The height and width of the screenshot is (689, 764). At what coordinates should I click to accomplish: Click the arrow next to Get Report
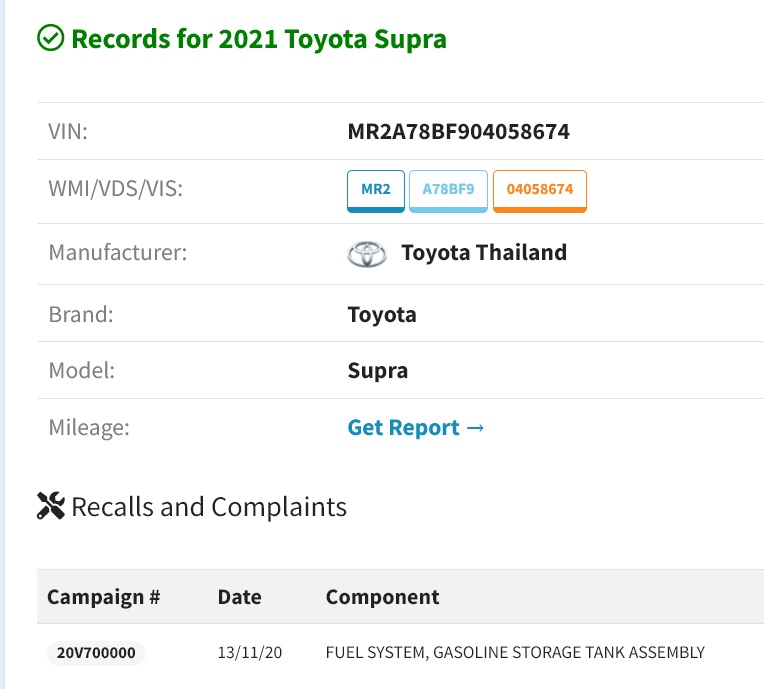pyautogui.click(x=475, y=428)
